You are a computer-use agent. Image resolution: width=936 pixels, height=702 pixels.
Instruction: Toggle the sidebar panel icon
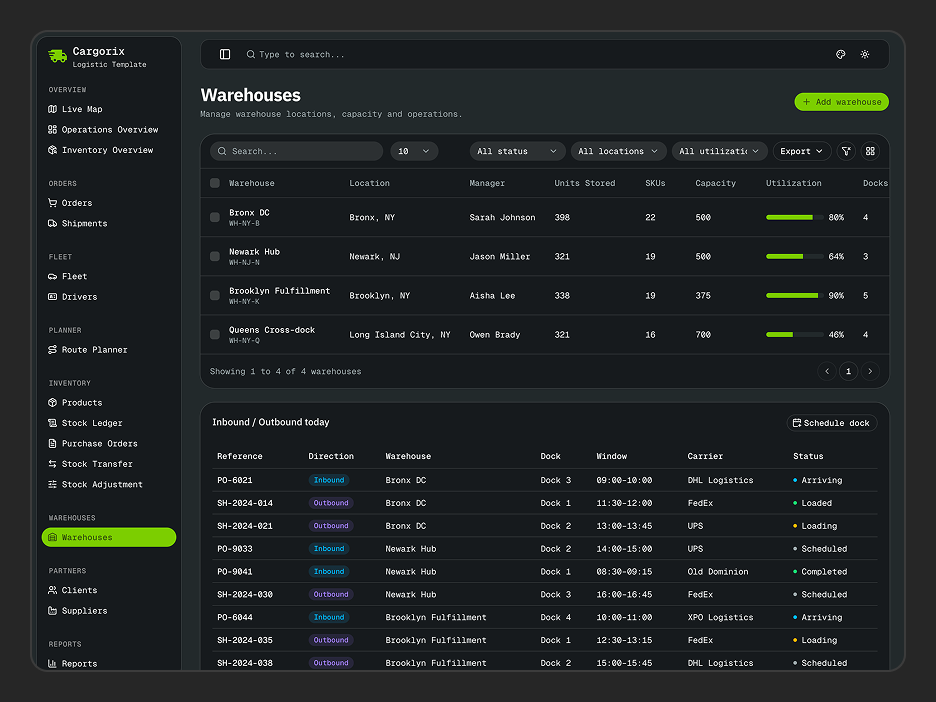[225, 54]
